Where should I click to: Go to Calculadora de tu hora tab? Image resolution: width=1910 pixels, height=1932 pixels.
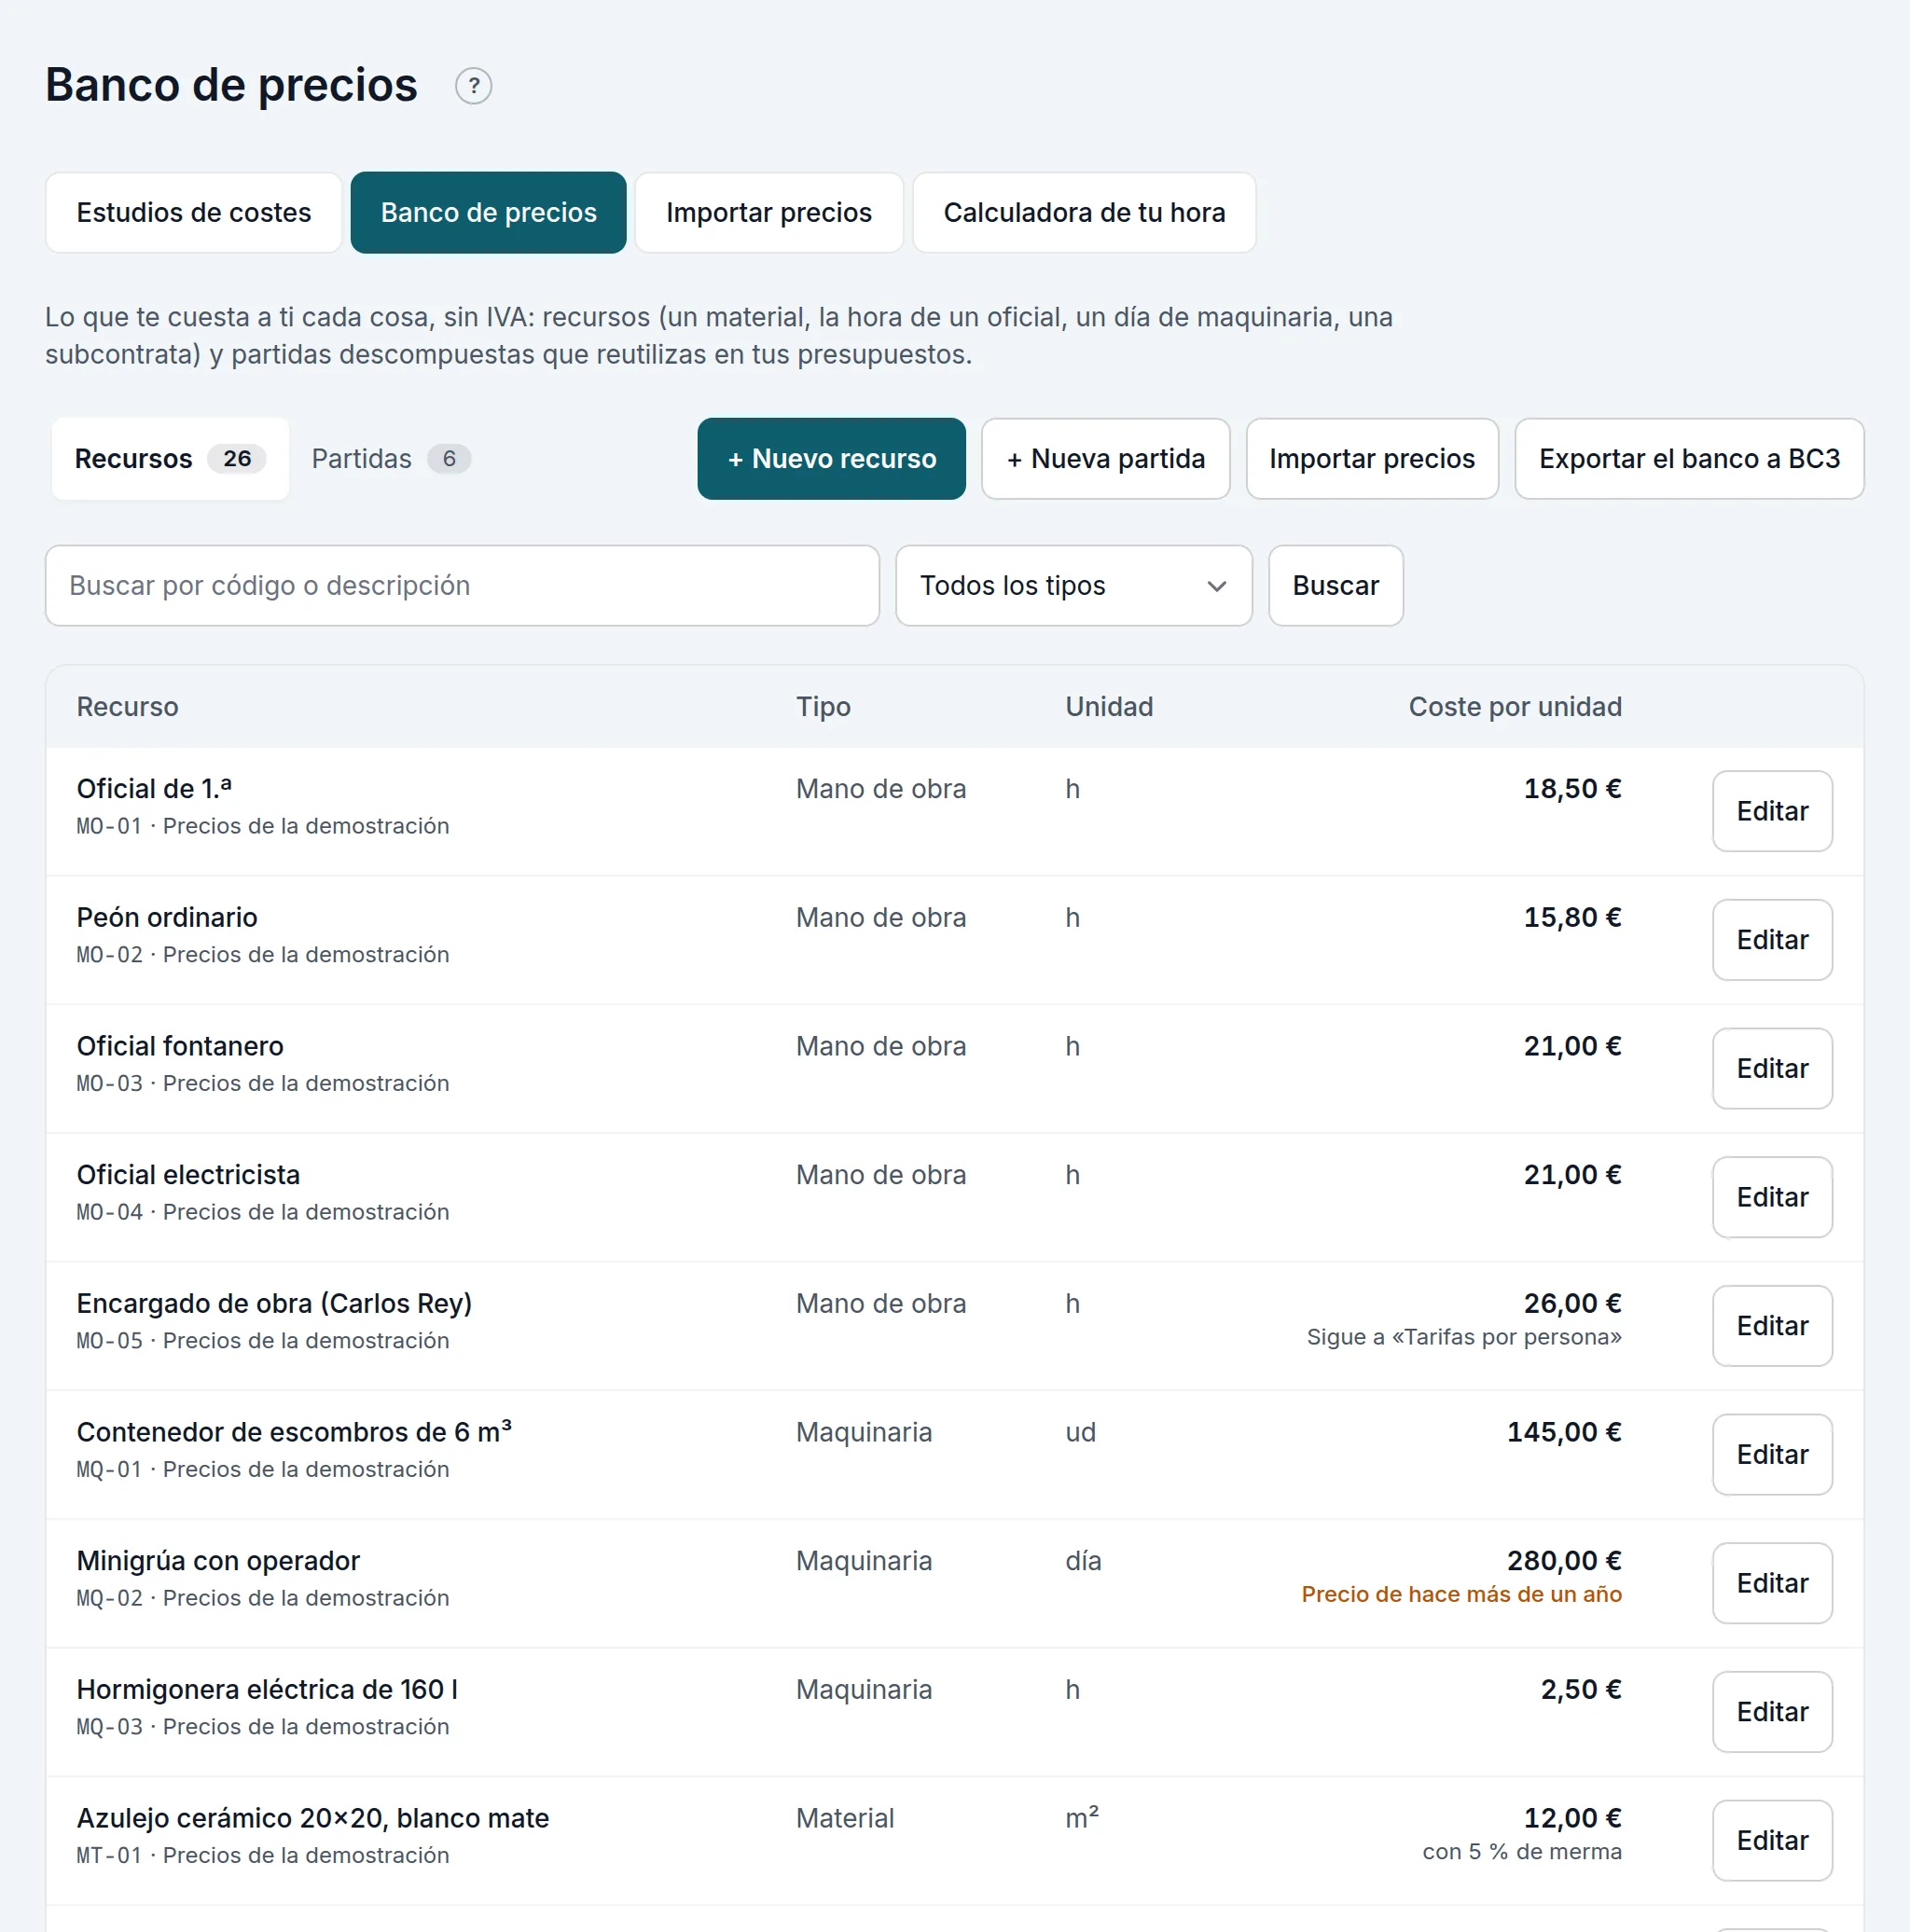(x=1084, y=213)
